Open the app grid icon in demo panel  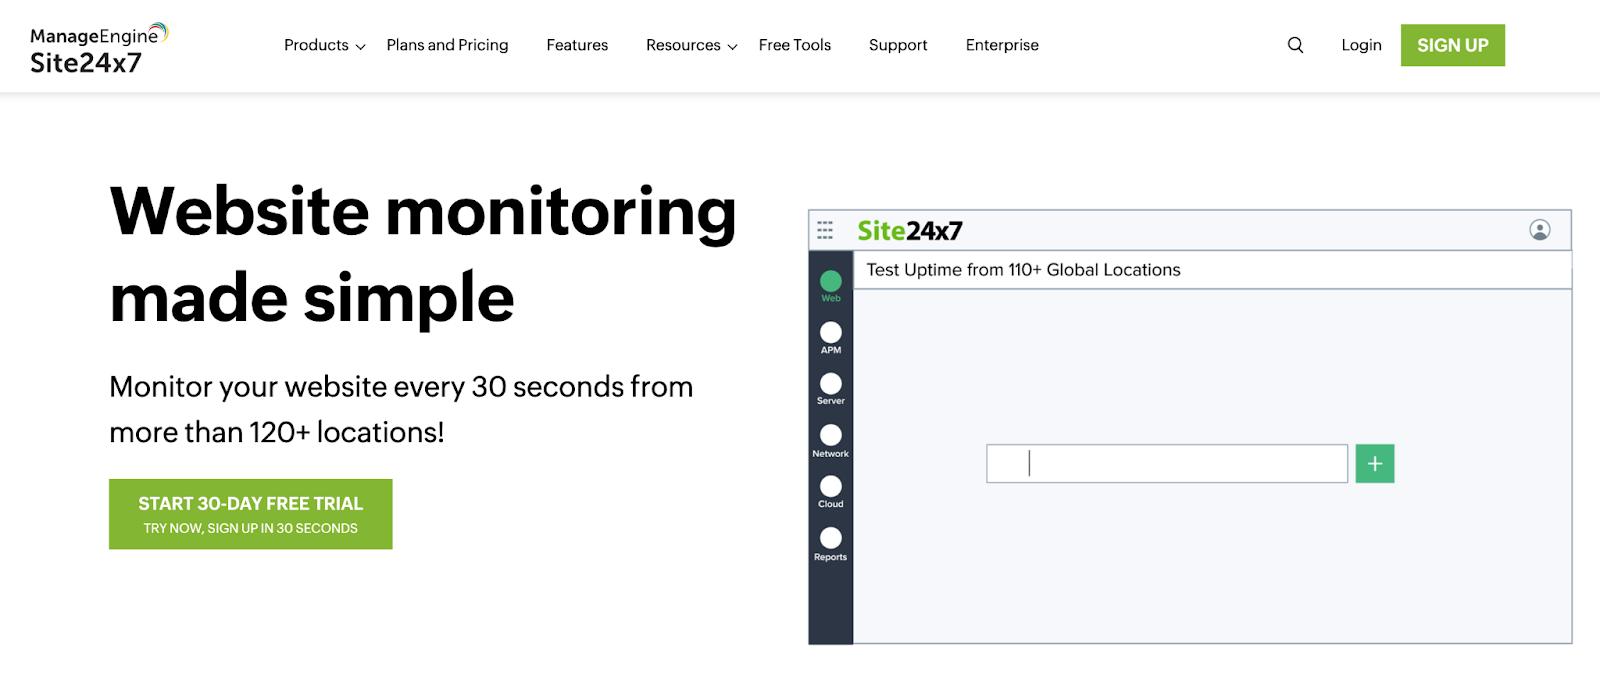825,231
